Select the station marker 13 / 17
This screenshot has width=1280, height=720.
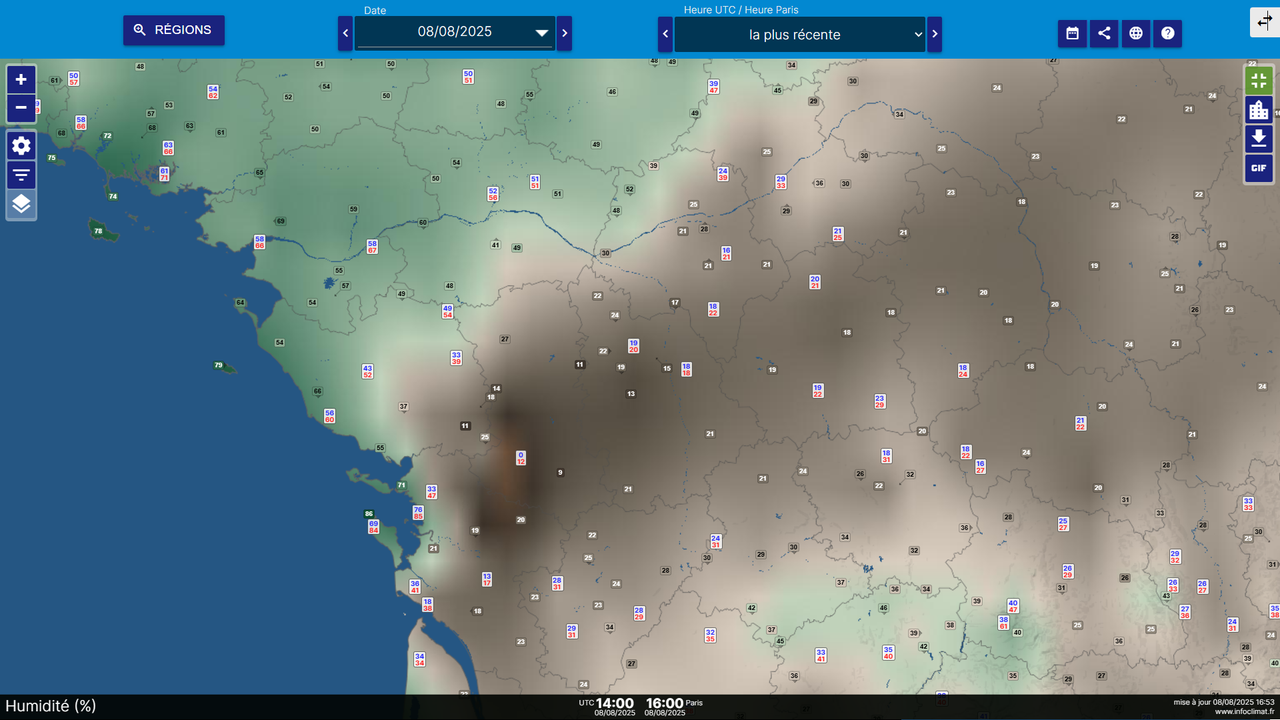(487, 579)
